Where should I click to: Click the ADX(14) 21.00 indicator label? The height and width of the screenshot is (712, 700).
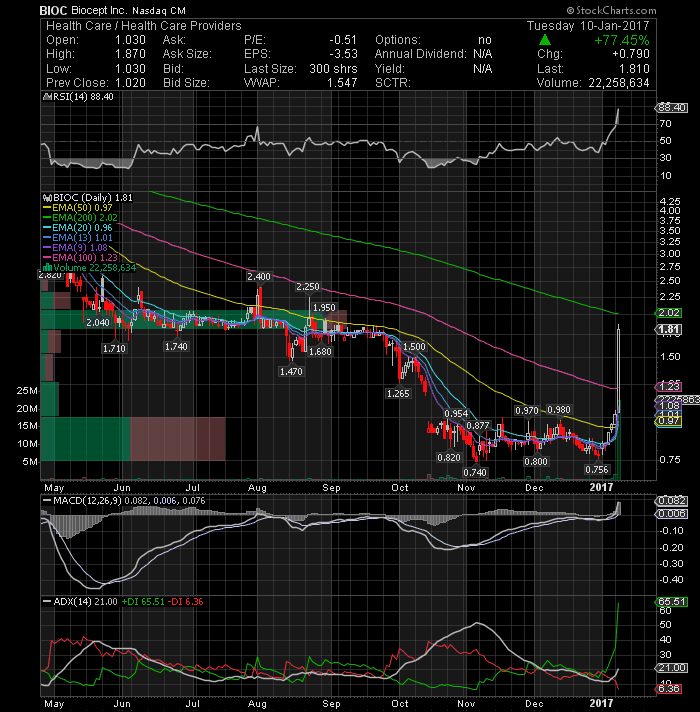point(80,602)
